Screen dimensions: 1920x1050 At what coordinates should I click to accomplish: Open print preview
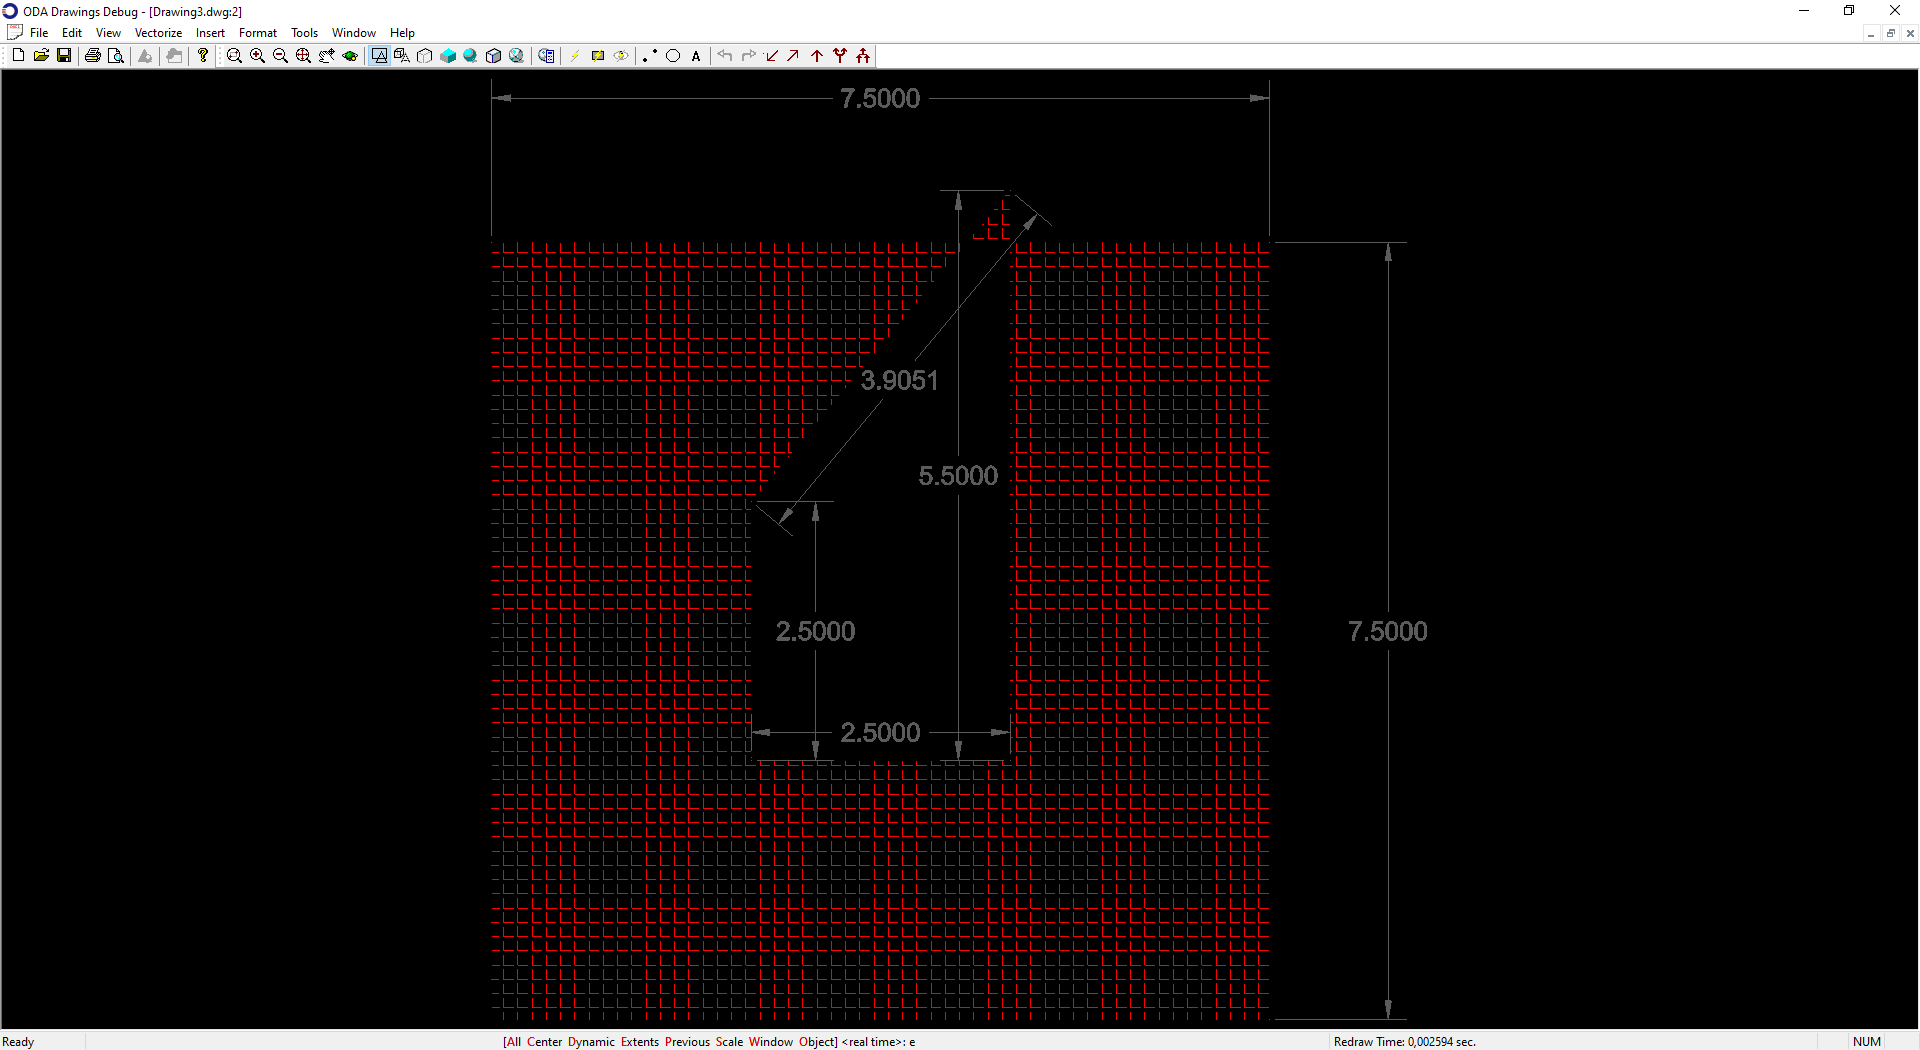(x=116, y=56)
